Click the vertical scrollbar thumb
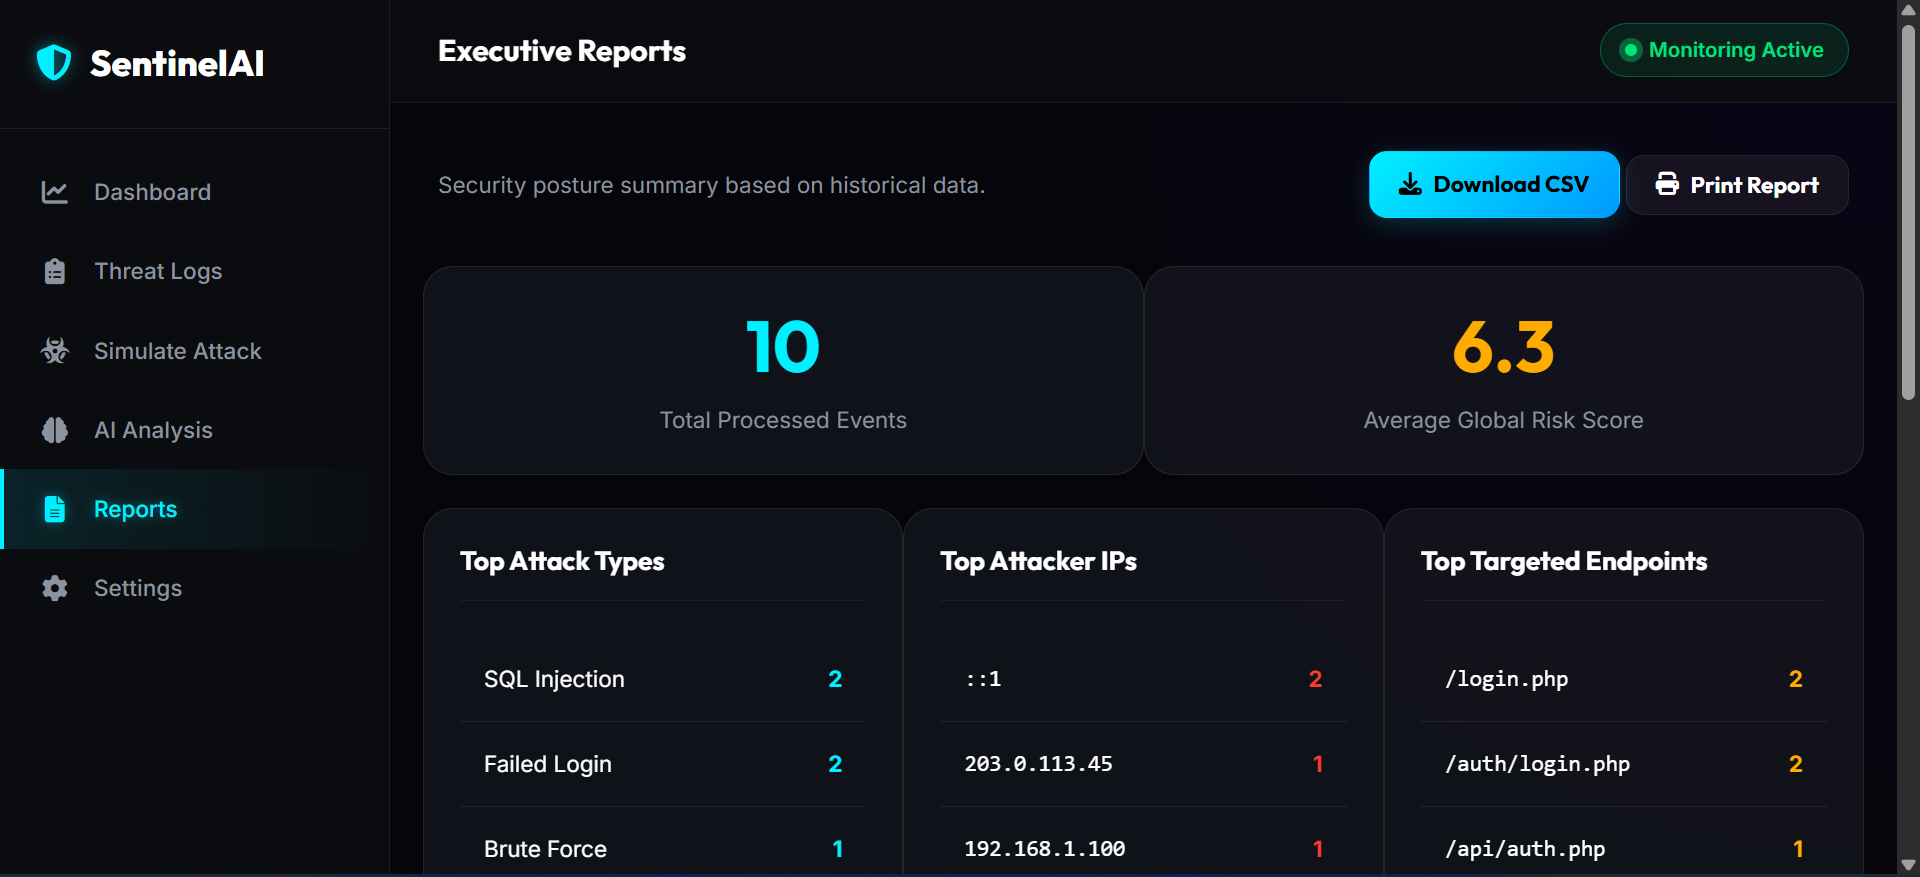The width and height of the screenshot is (1920, 877). point(1908,212)
